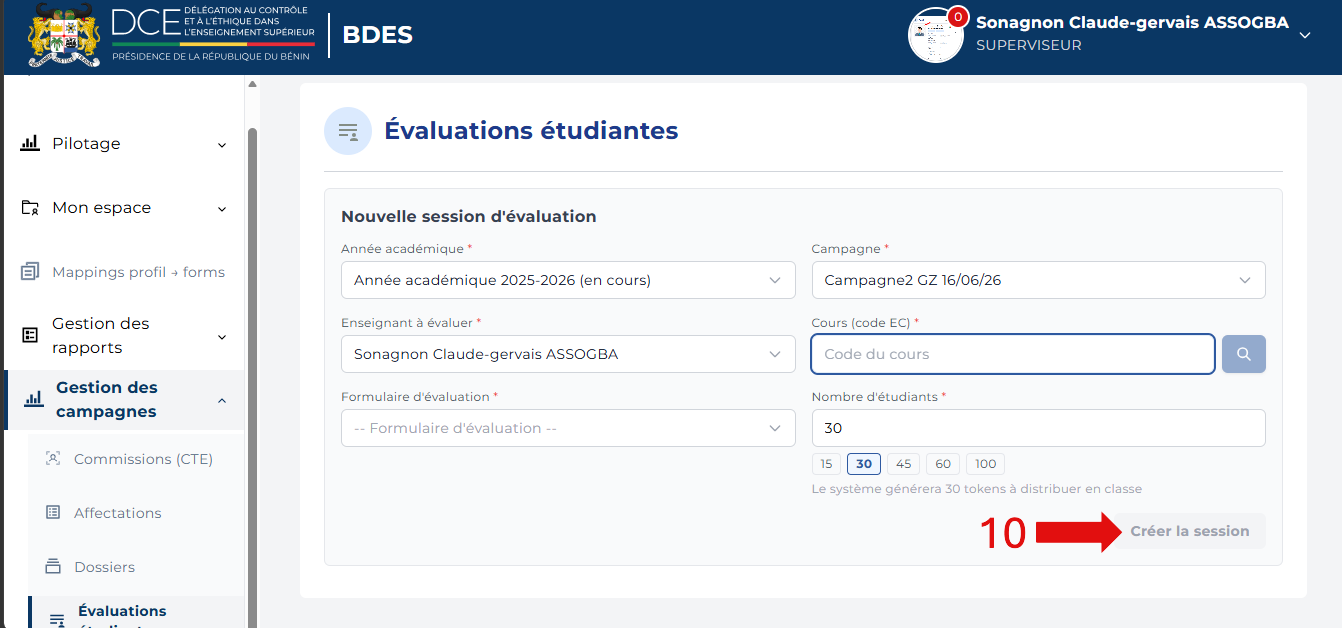Click the Créer la session button
The image size is (1342, 628).
[1190, 531]
